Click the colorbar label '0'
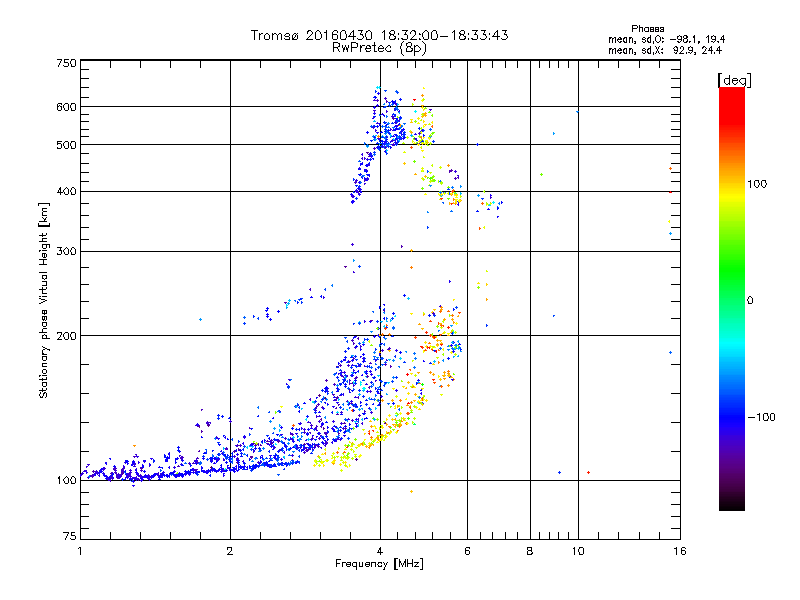This screenshot has height=600, width=800. [x=750, y=301]
